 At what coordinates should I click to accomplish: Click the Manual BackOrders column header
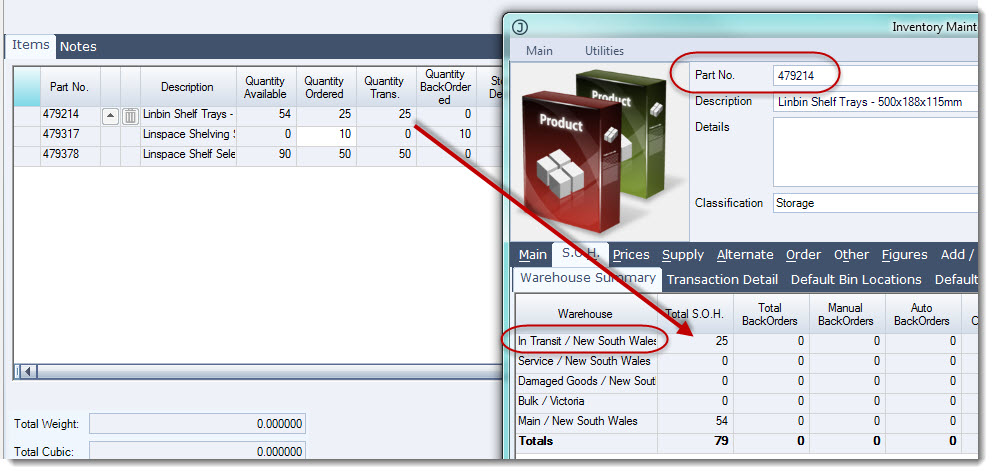[847, 314]
